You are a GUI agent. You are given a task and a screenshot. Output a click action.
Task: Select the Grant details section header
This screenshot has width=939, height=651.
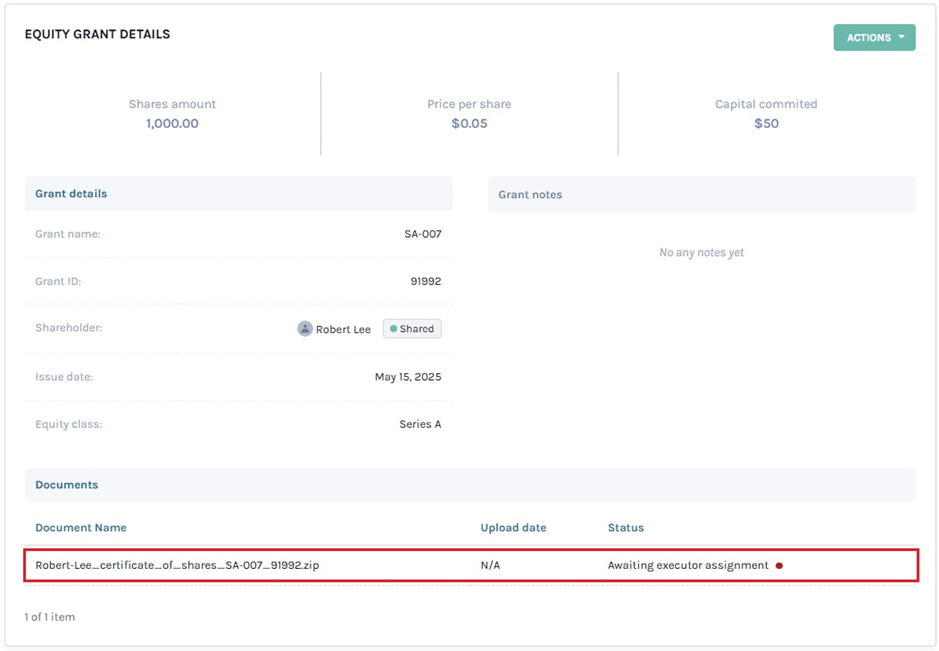coord(71,194)
